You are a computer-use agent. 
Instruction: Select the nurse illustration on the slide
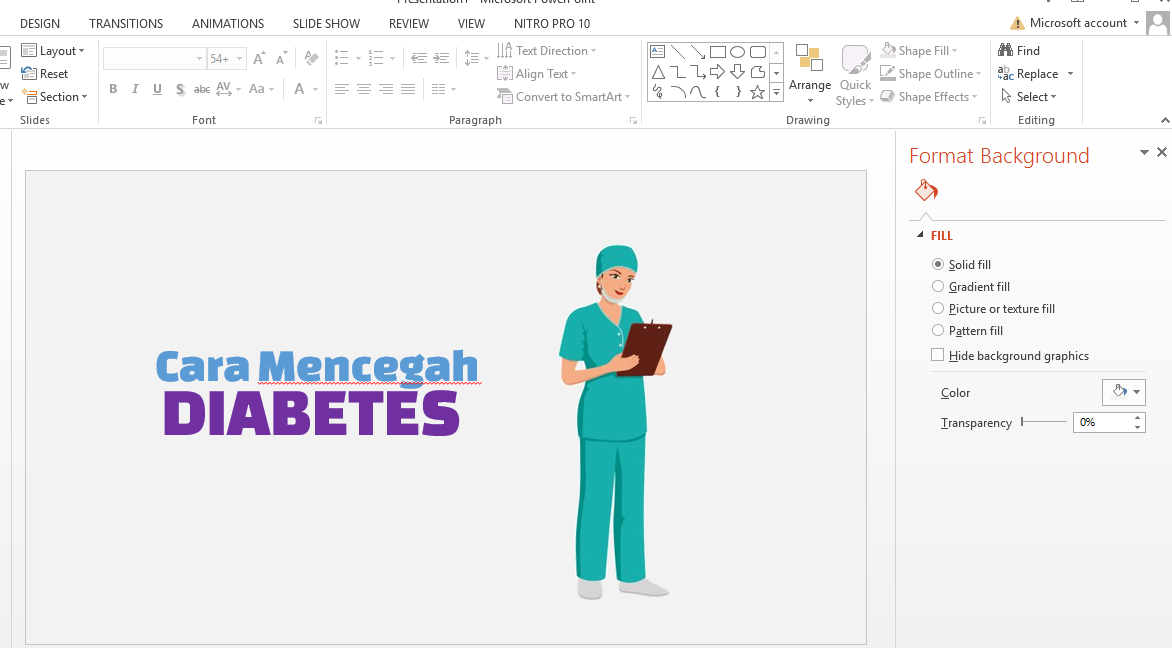point(616,422)
